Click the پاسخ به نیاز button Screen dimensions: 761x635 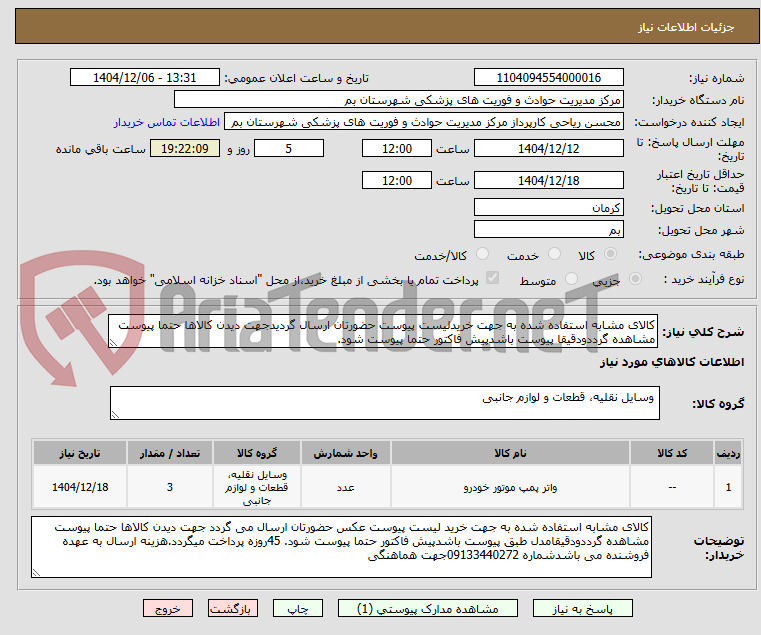click(x=583, y=608)
